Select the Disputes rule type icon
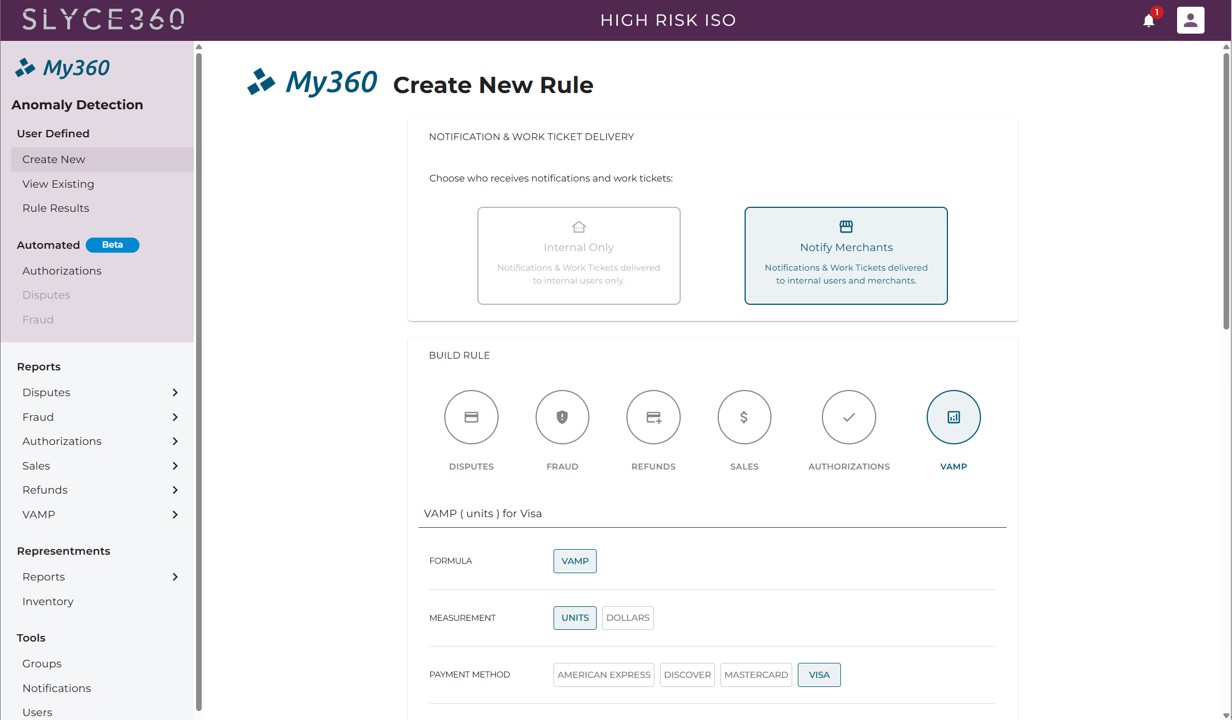Image resolution: width=1232 pixels, height=720 pixels. (x=471, y=417)
